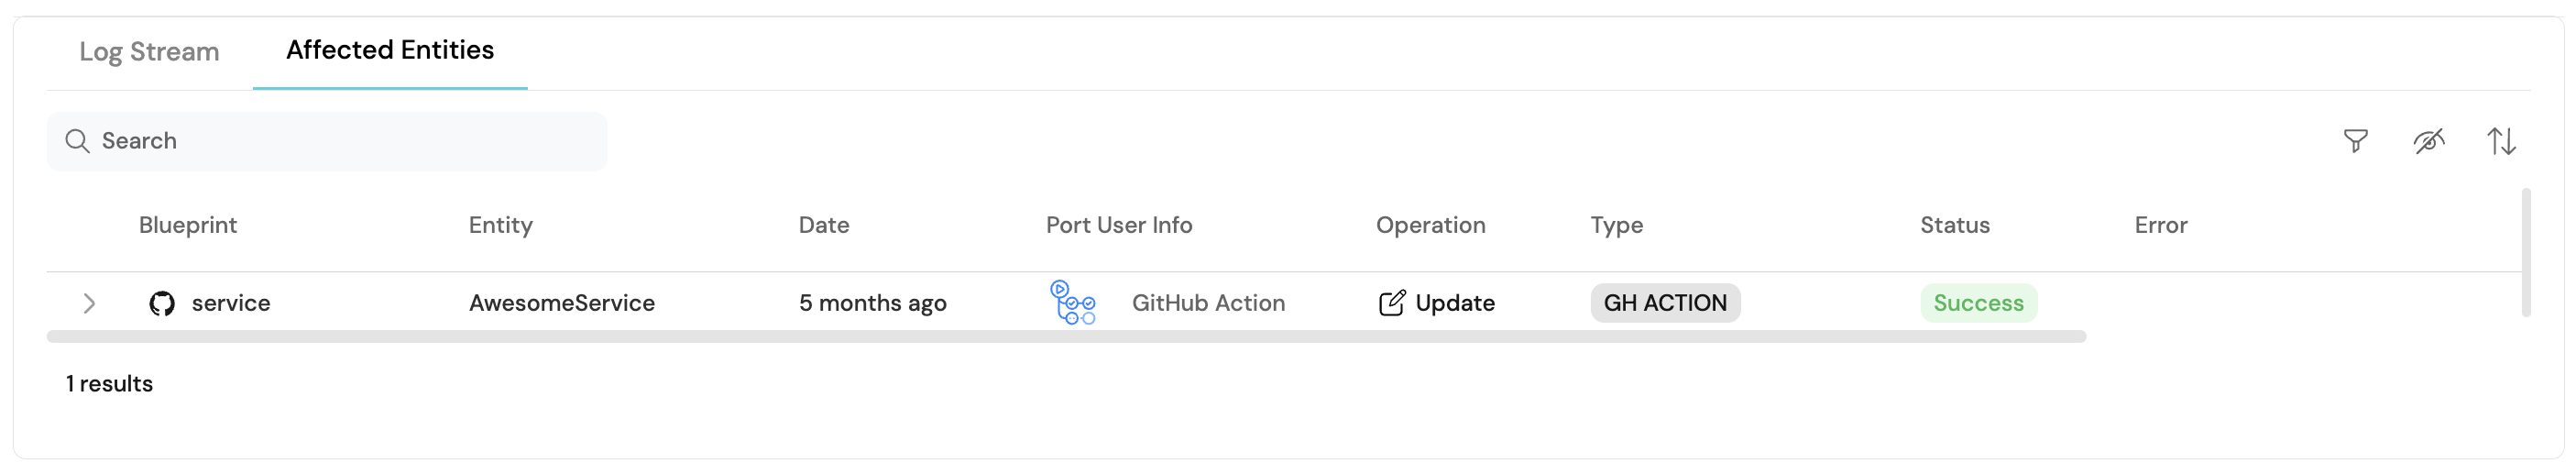This screenshot has height=474, width=2576.
Task: Click the sort arrows icon
Action: click(x=2501, y=141)
